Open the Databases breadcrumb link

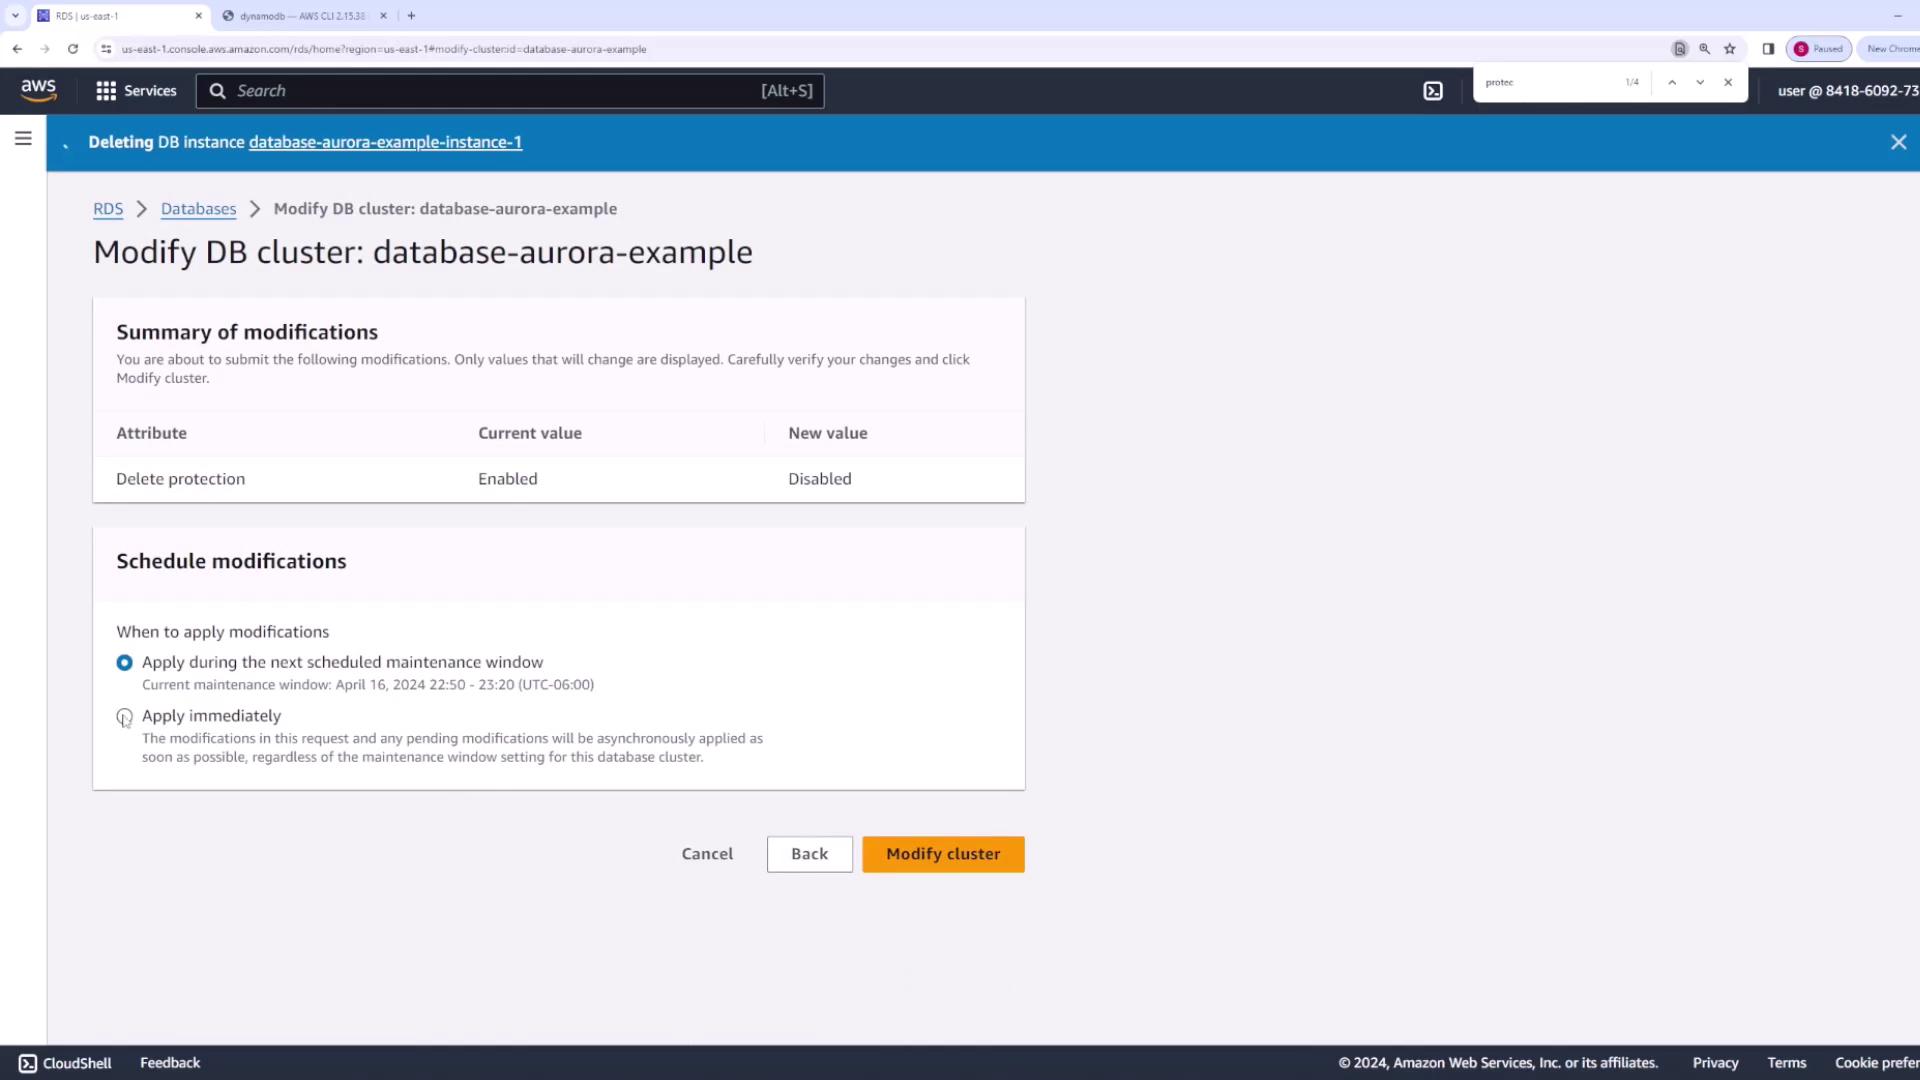(x=198, y=209)
